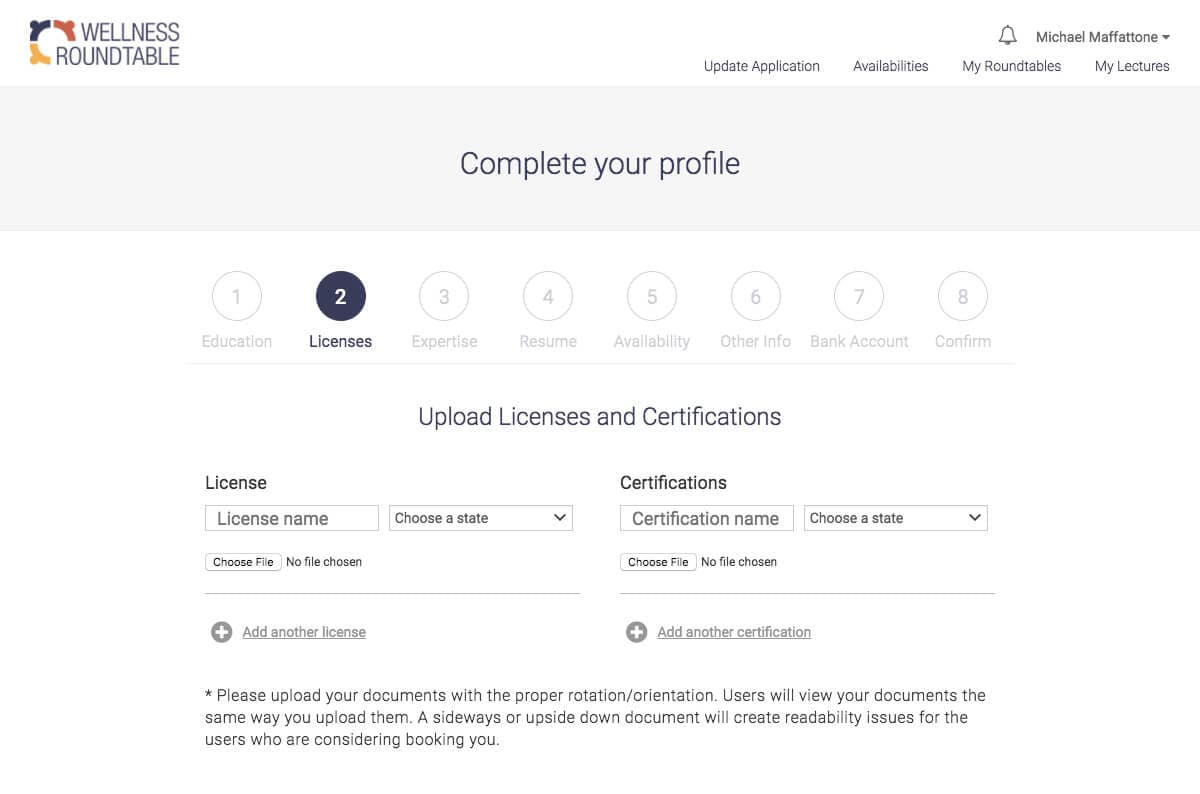The image size is (1200, 794).
Task: Open the notifications bell
Action: click(x=1007, y=36)
